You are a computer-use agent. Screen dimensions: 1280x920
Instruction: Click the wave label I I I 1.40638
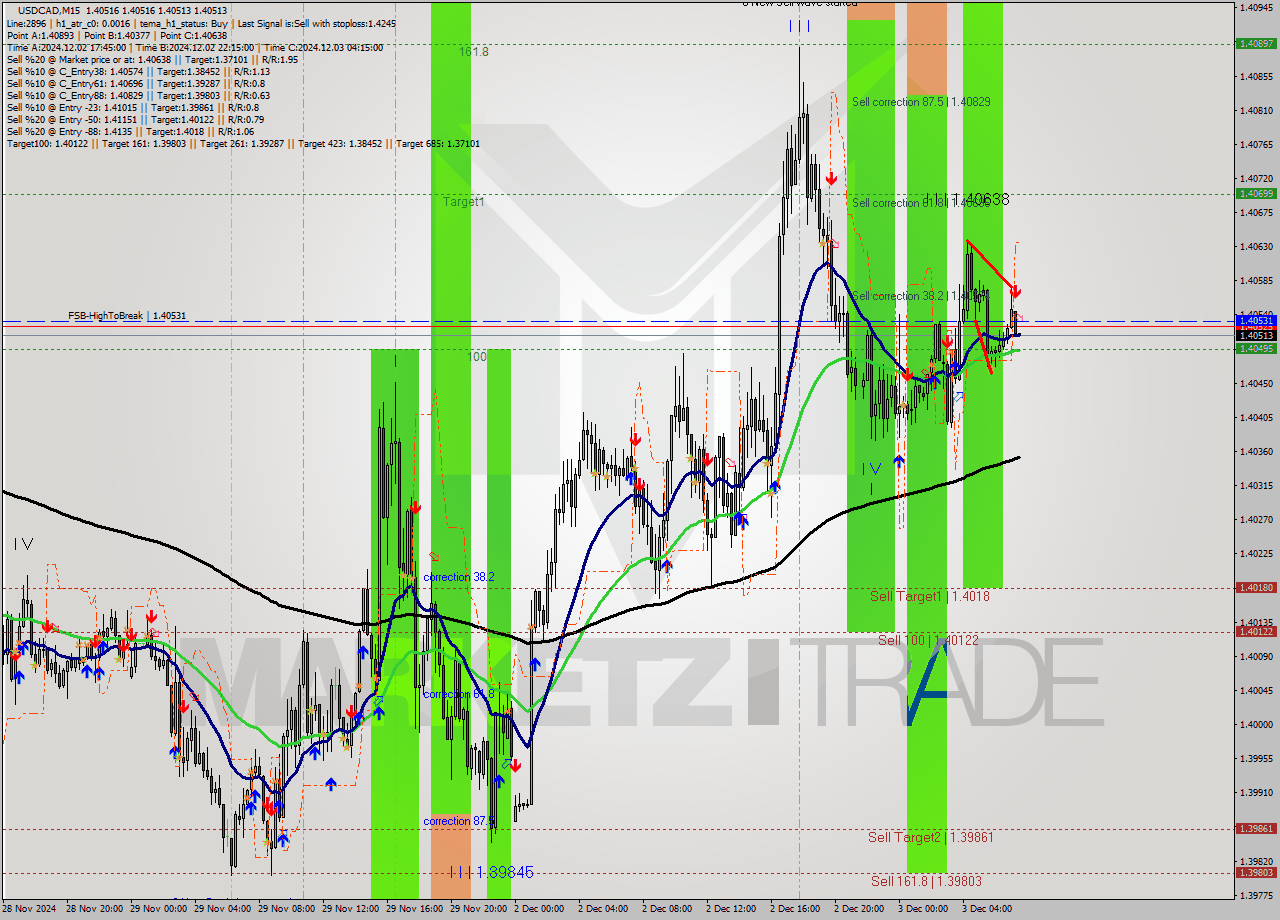pyautogui.click(x=966, y=199)
